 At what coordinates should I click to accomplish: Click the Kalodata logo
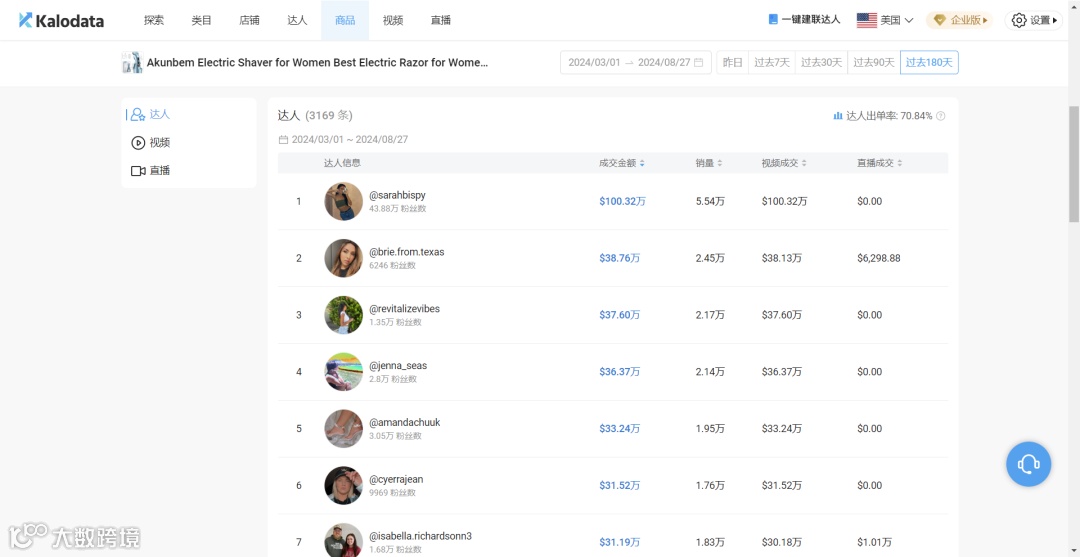coord(61,21)
